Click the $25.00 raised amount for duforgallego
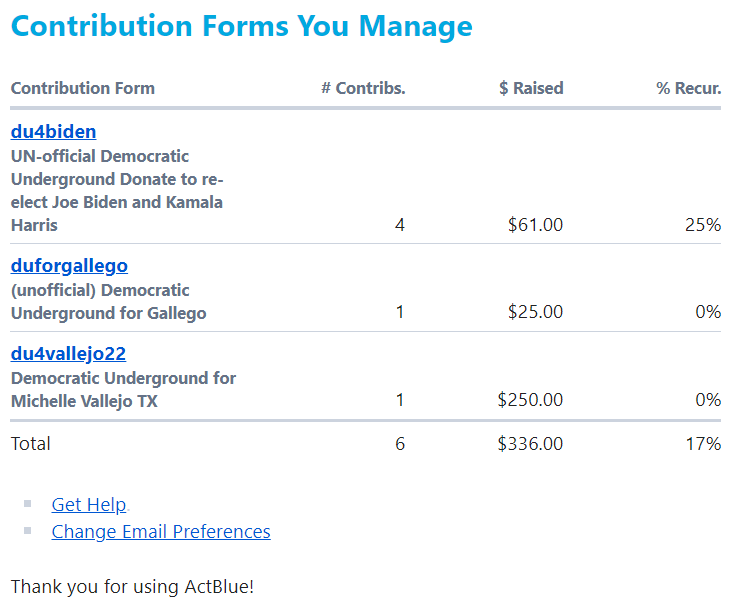 536,312
